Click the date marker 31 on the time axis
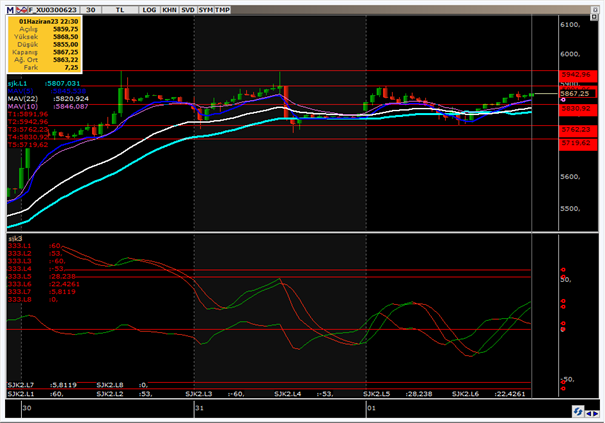Screen dimensions: 605x423 point(199,408)
